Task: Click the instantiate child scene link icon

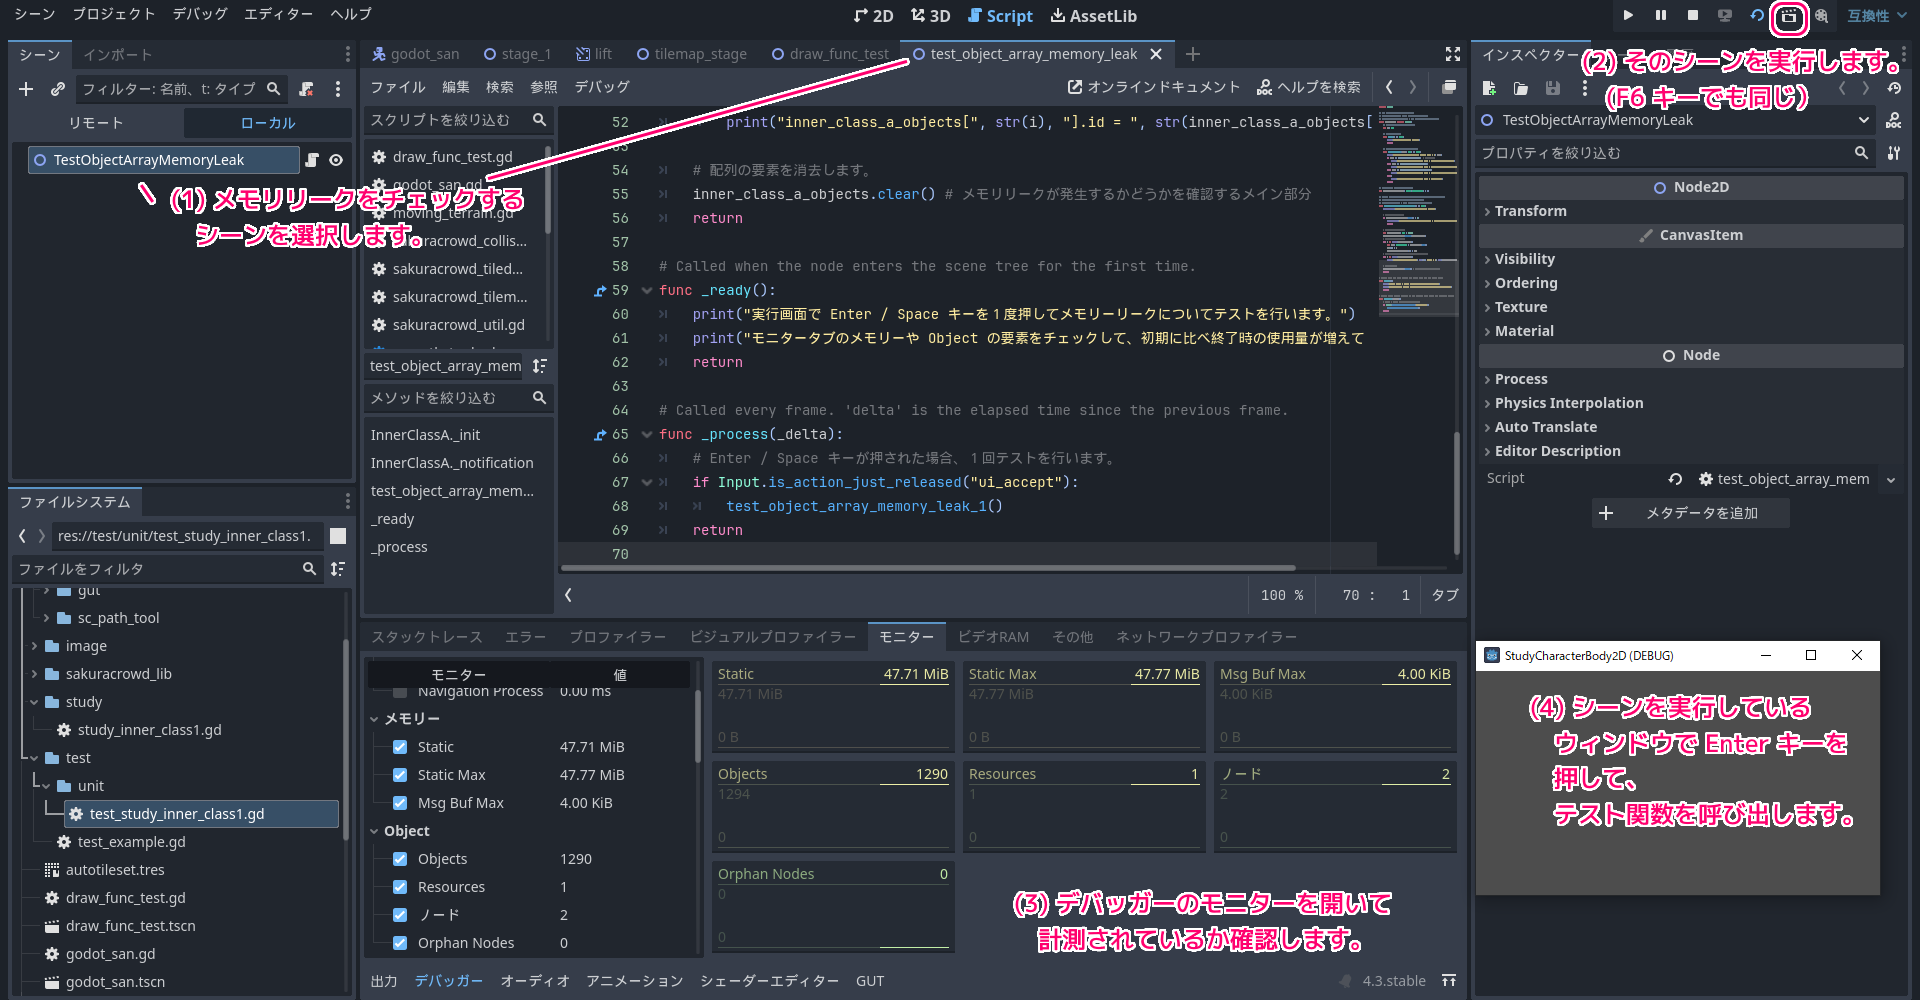Action: coord(58,89)
